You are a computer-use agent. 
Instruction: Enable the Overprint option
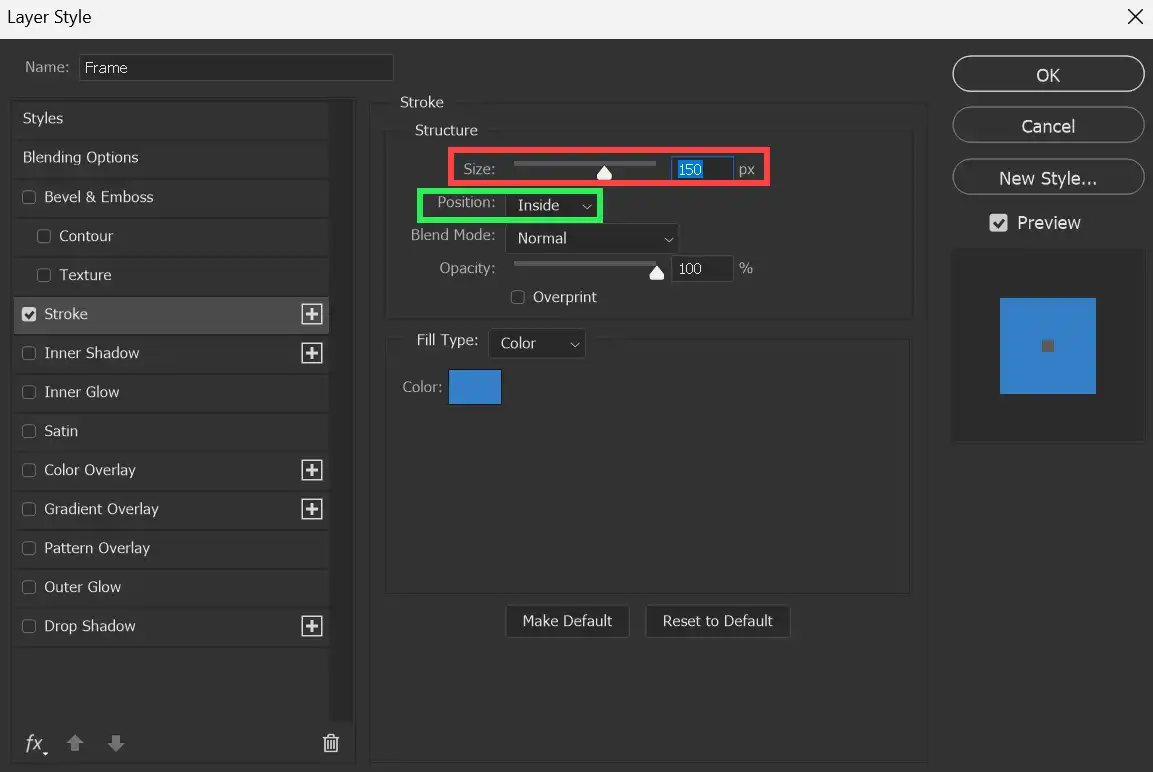click(517, 297)
